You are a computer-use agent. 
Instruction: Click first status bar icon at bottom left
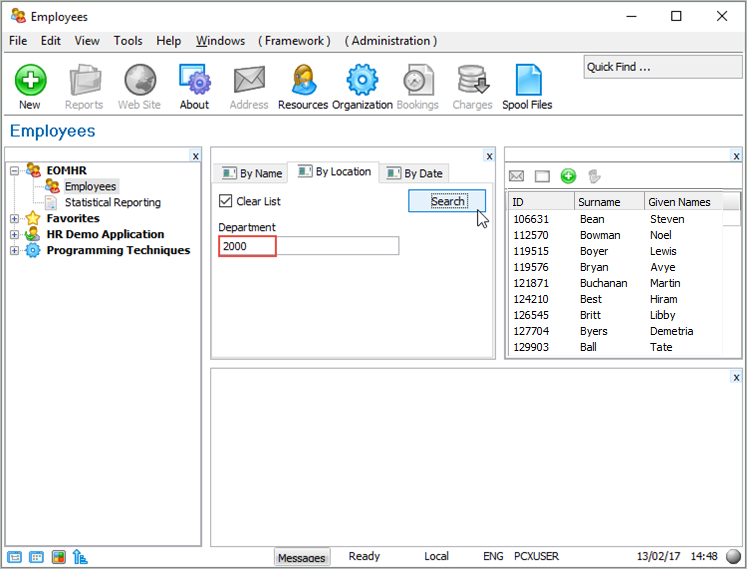click(14, 557)
